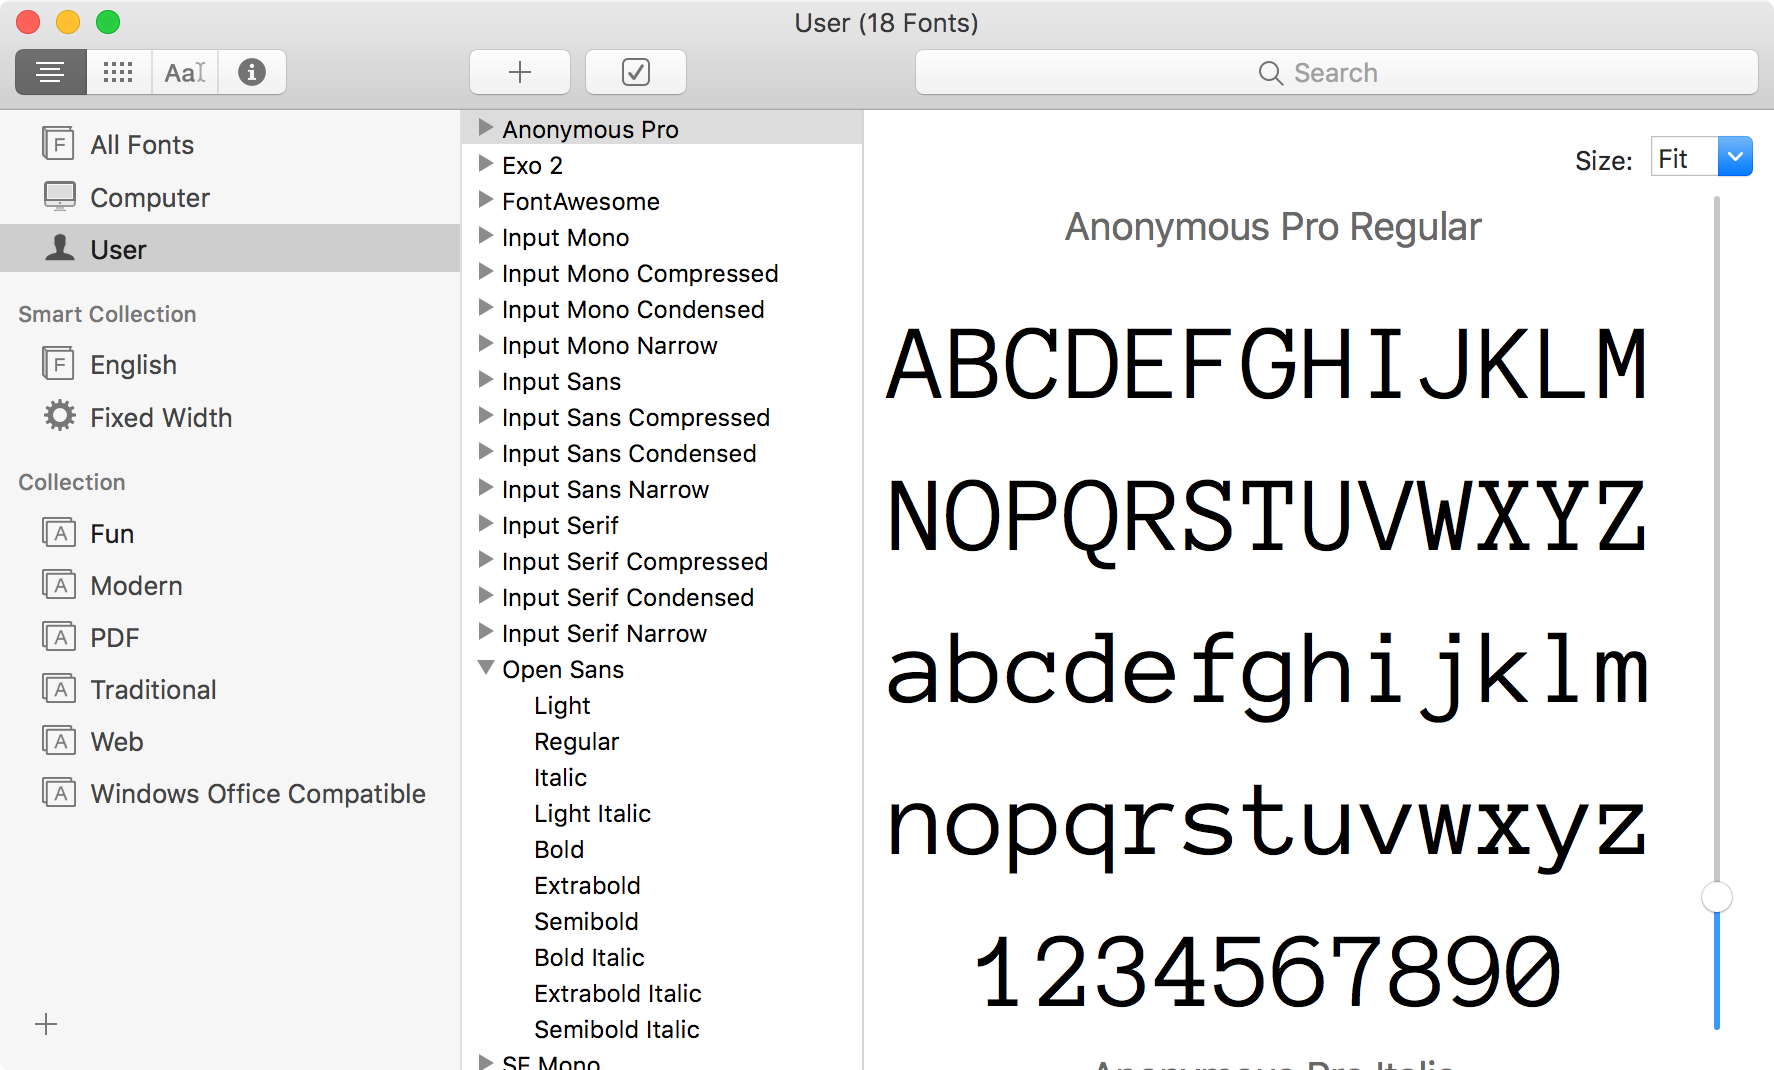The height and width of the screenshot is (1070, 1774).
Task: Click the Search field
Action: (x=1336, y=73)
